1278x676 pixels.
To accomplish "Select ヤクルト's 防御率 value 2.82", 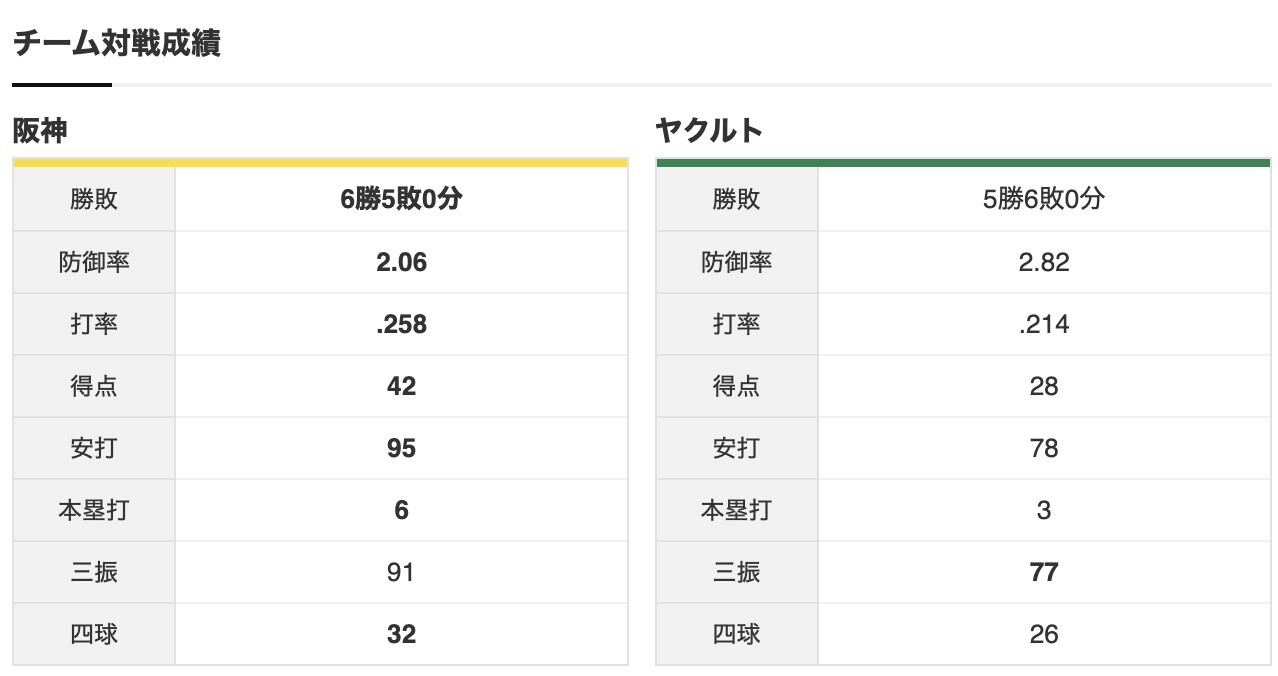I will click(1043, 262).
